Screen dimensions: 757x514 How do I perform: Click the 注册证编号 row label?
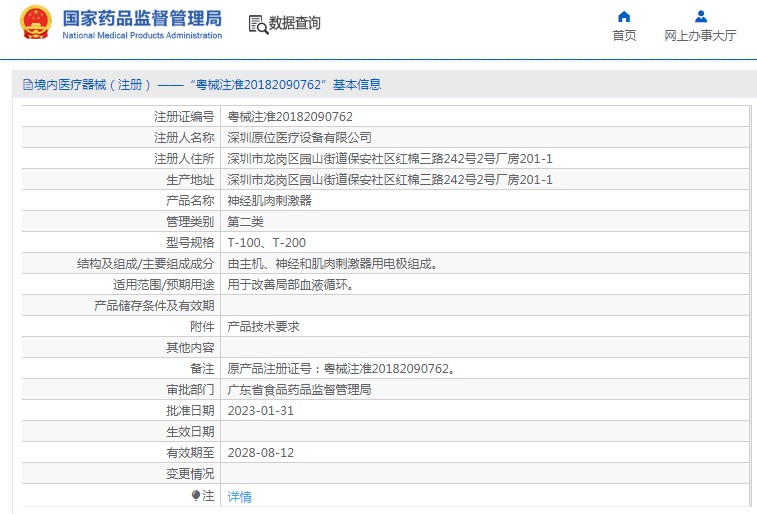pos(184,117)
